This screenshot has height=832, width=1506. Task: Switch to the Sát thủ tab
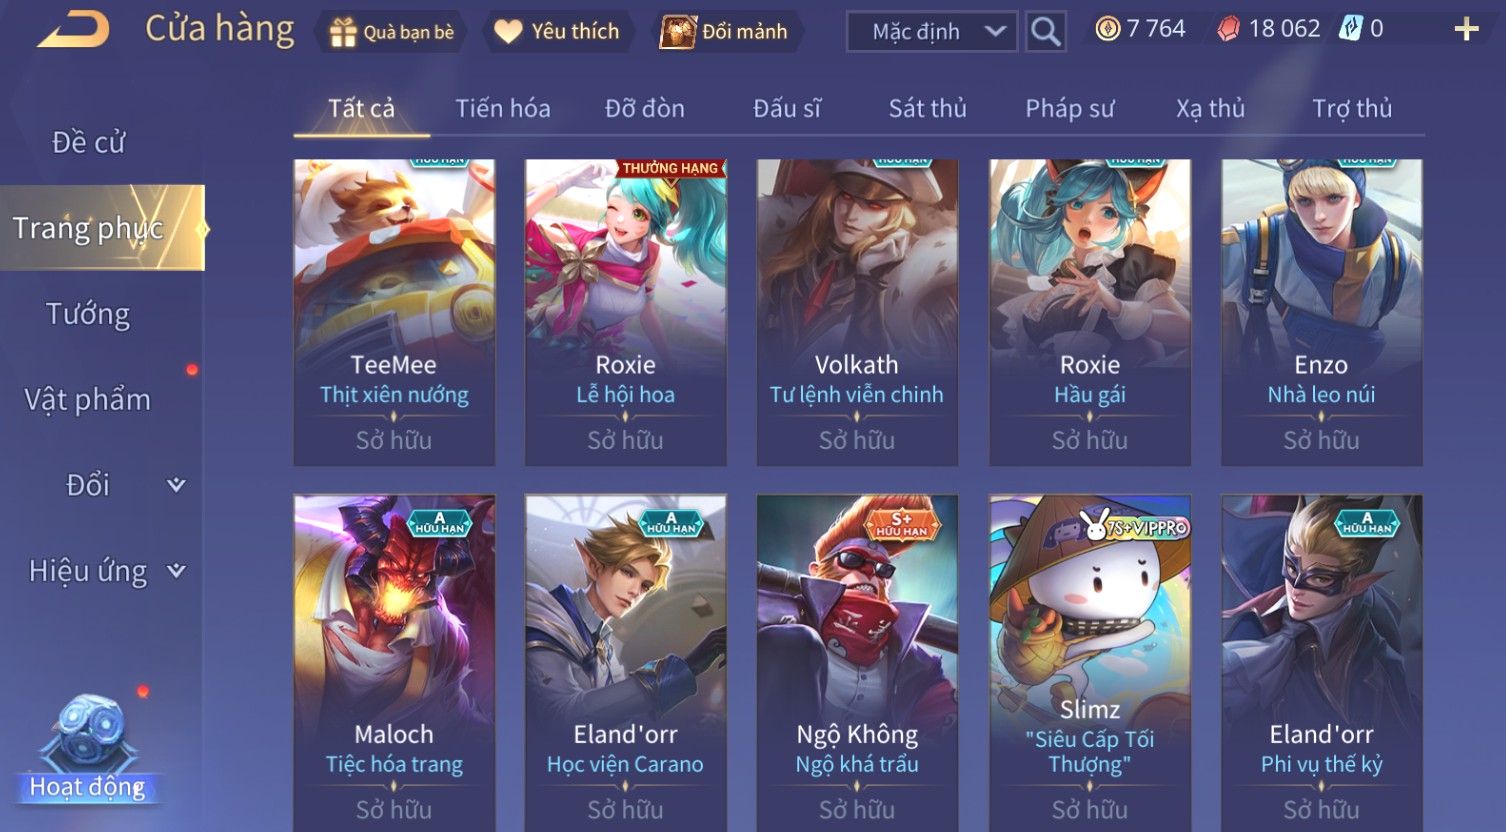(928, 108)
